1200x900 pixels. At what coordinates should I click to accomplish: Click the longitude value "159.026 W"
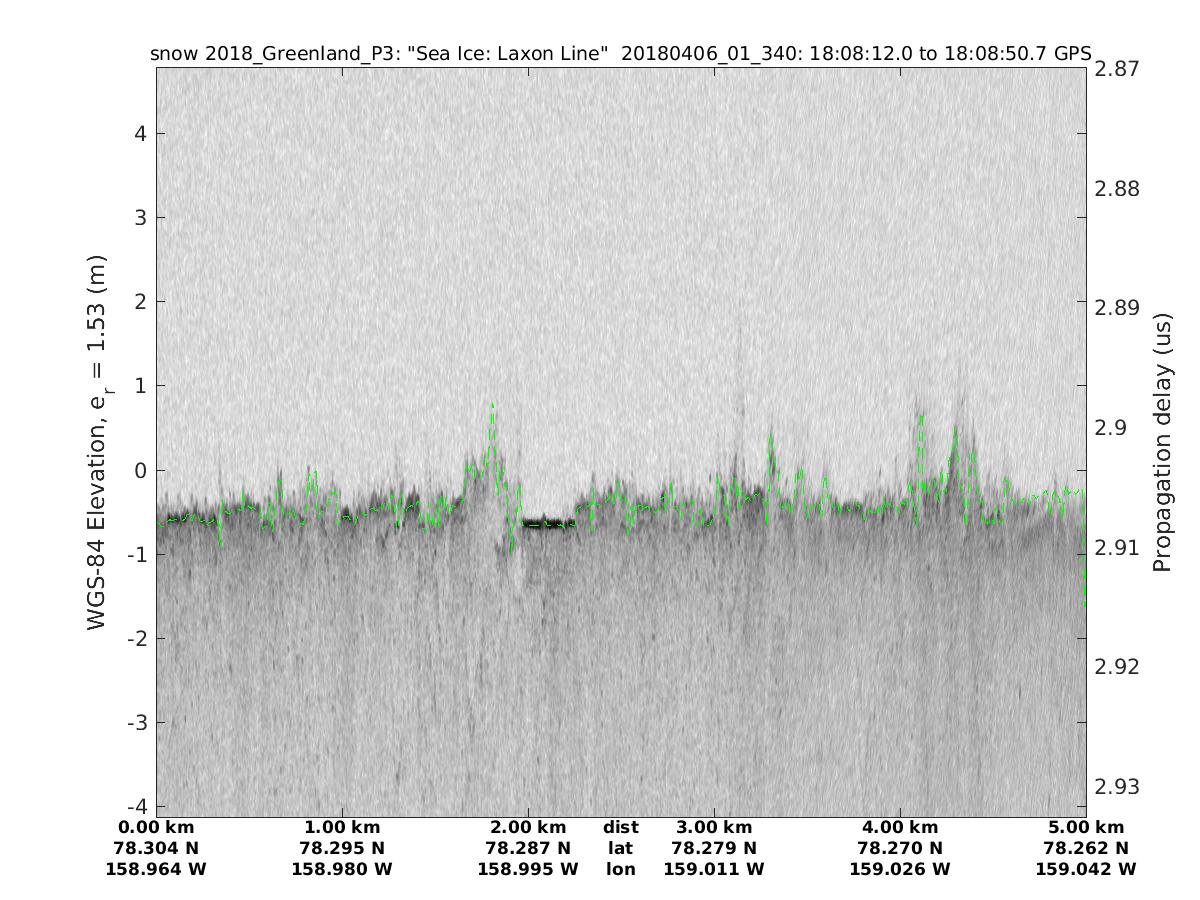click(x=899, y=869)
